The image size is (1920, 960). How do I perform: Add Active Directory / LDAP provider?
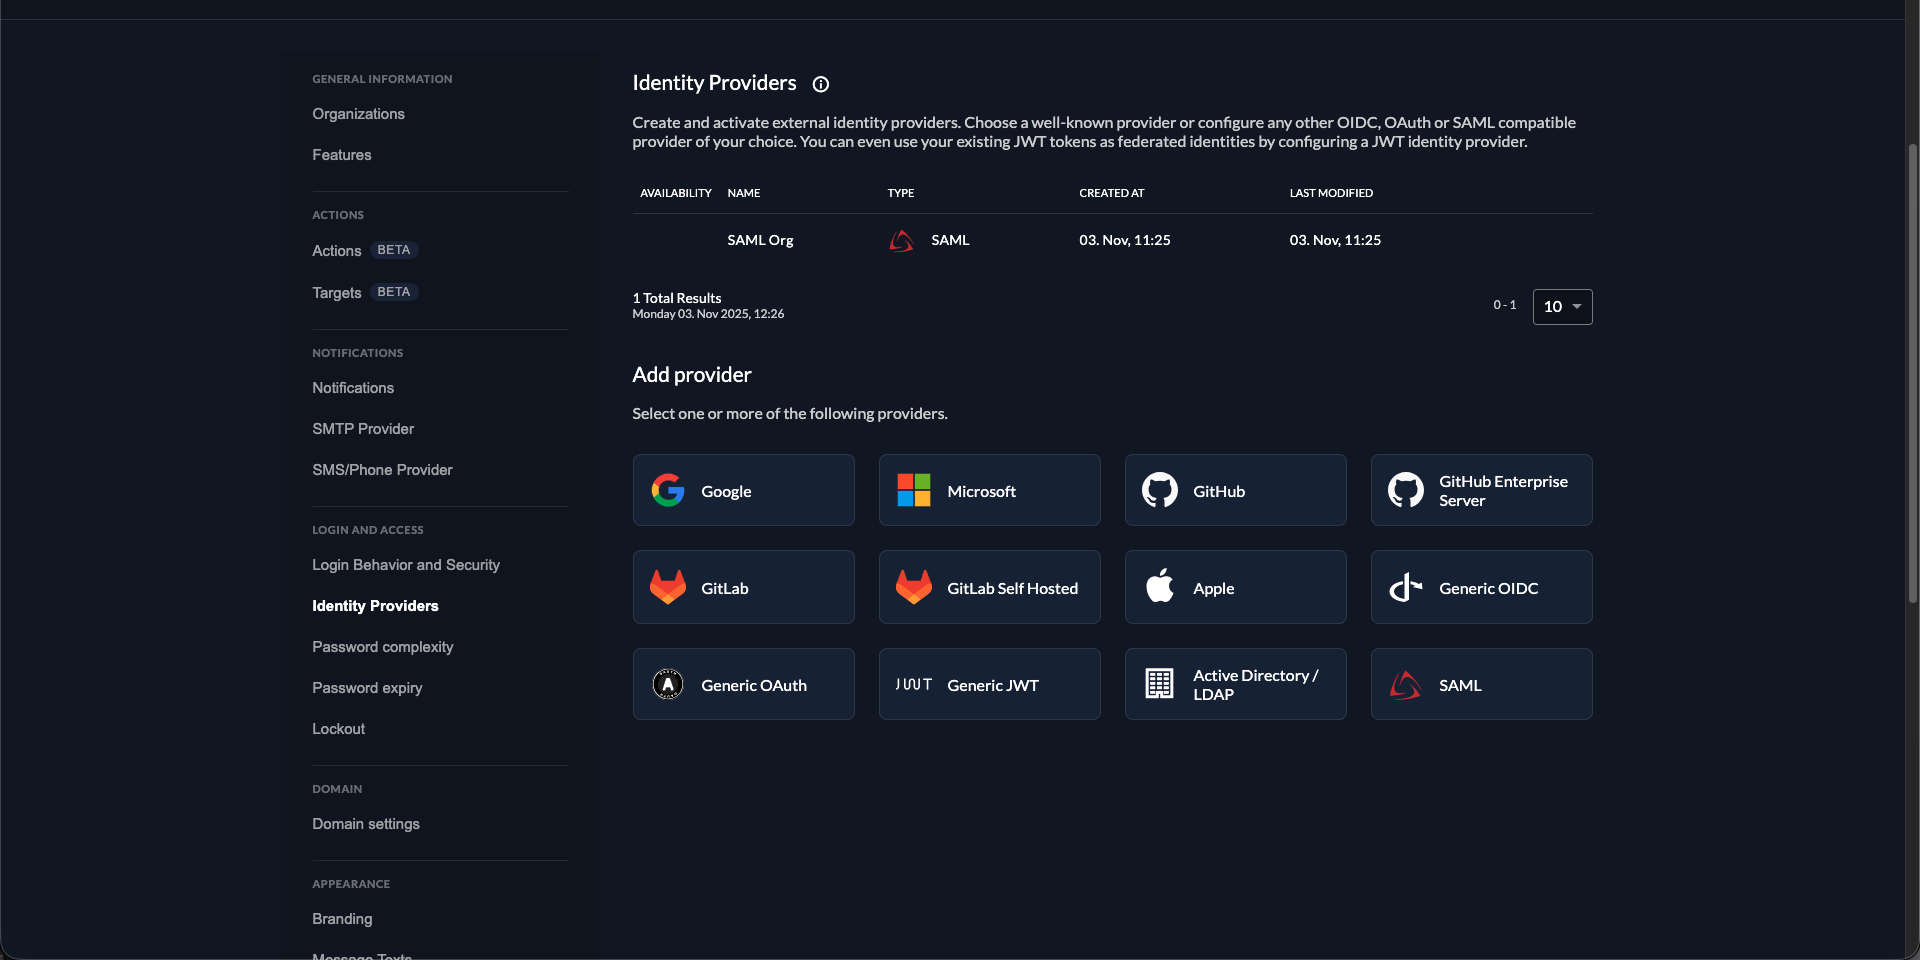click(x=1236, y=684)
